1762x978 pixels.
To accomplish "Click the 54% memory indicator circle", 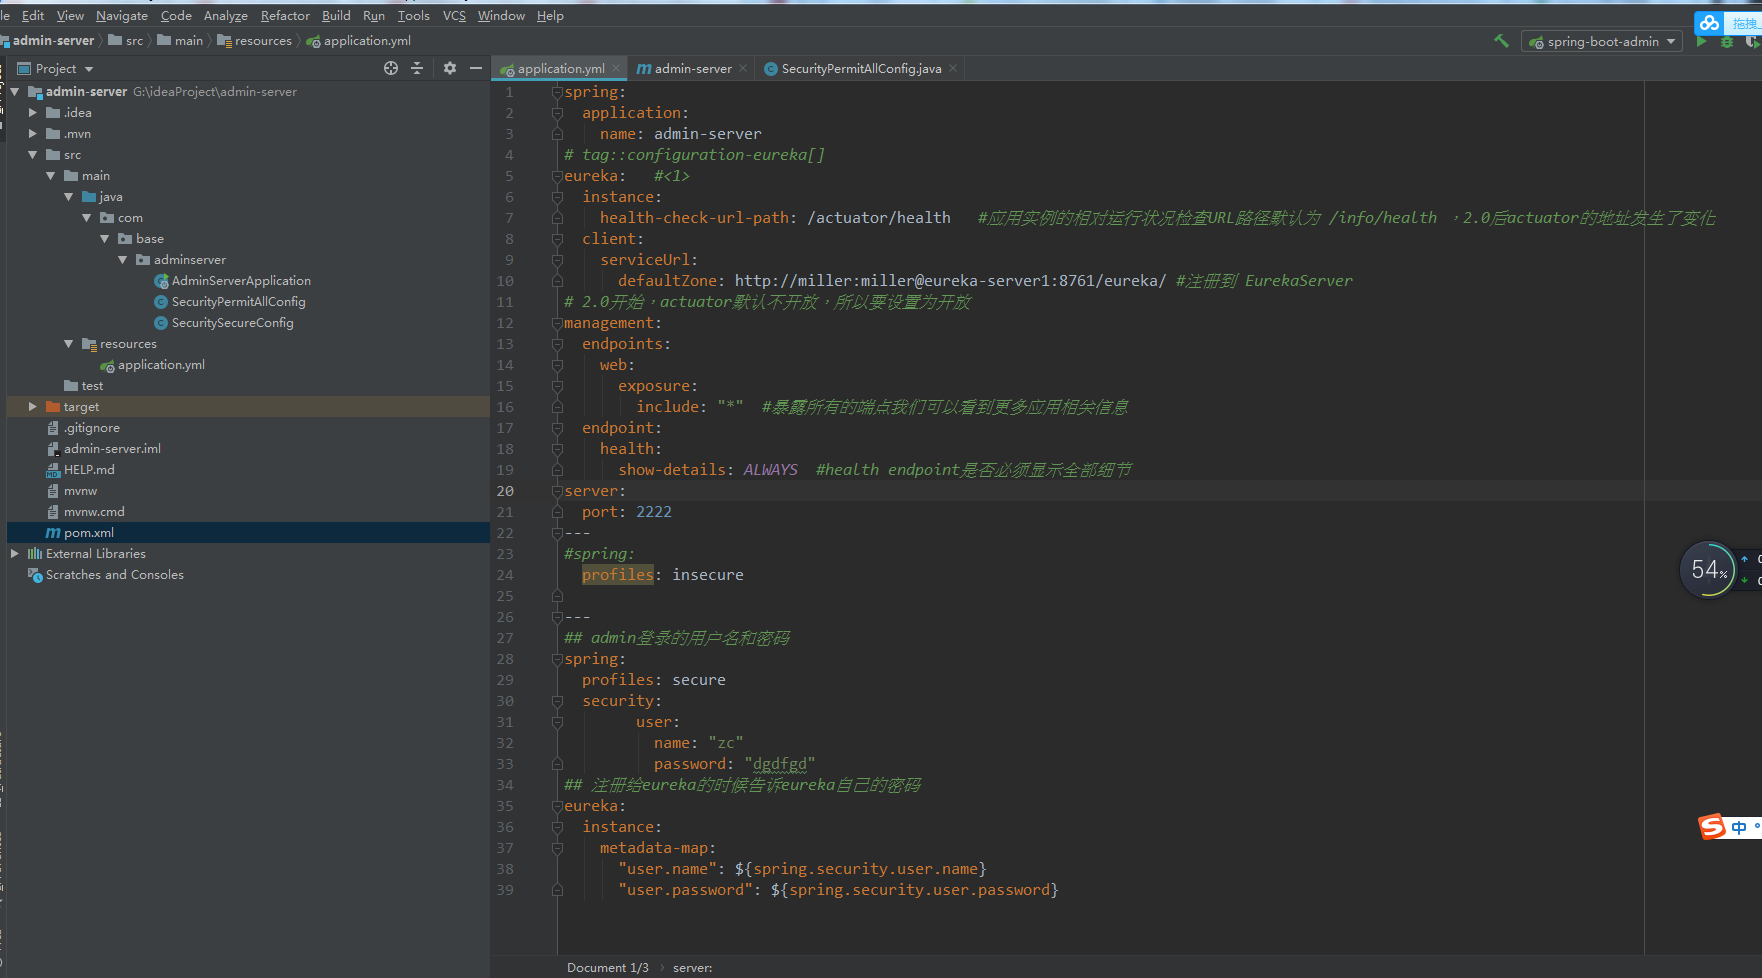I will pos(1709,569).
